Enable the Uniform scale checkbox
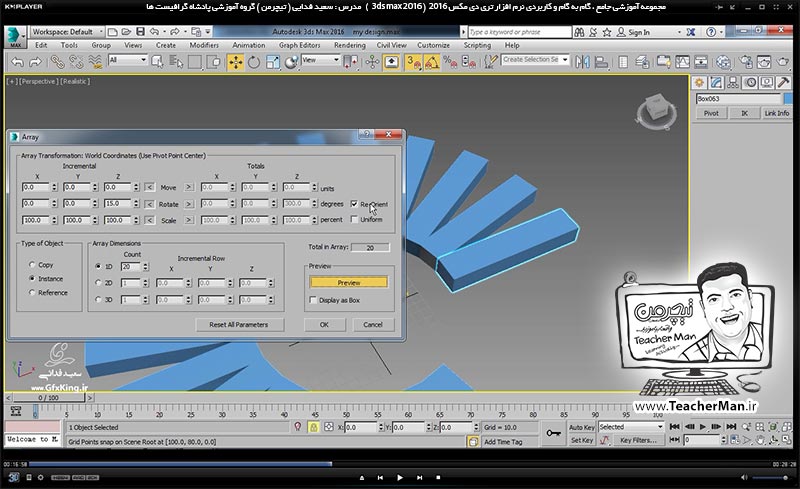The image size is (800, 489). [354, 219]
